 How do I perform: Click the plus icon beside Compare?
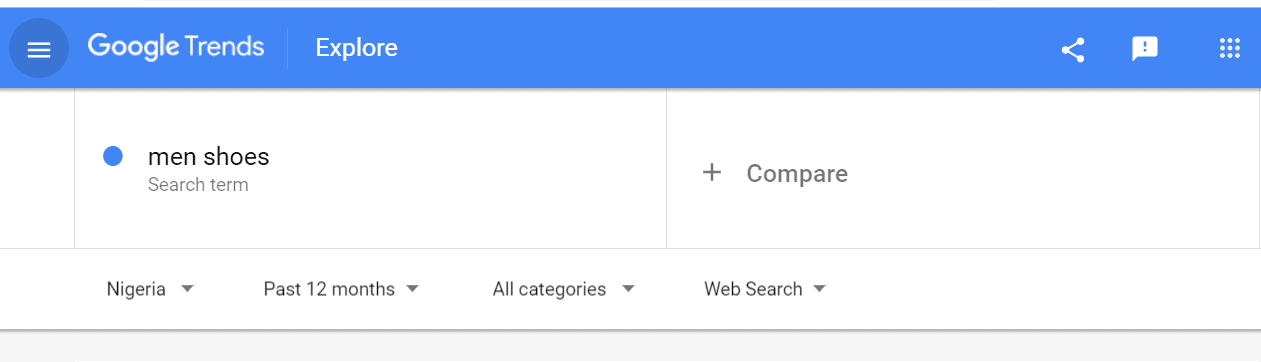712,173
